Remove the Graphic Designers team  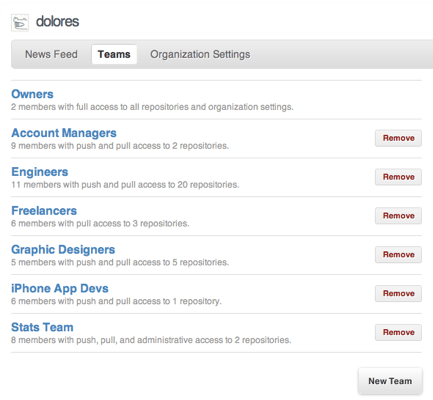click(x=398, y=255)
